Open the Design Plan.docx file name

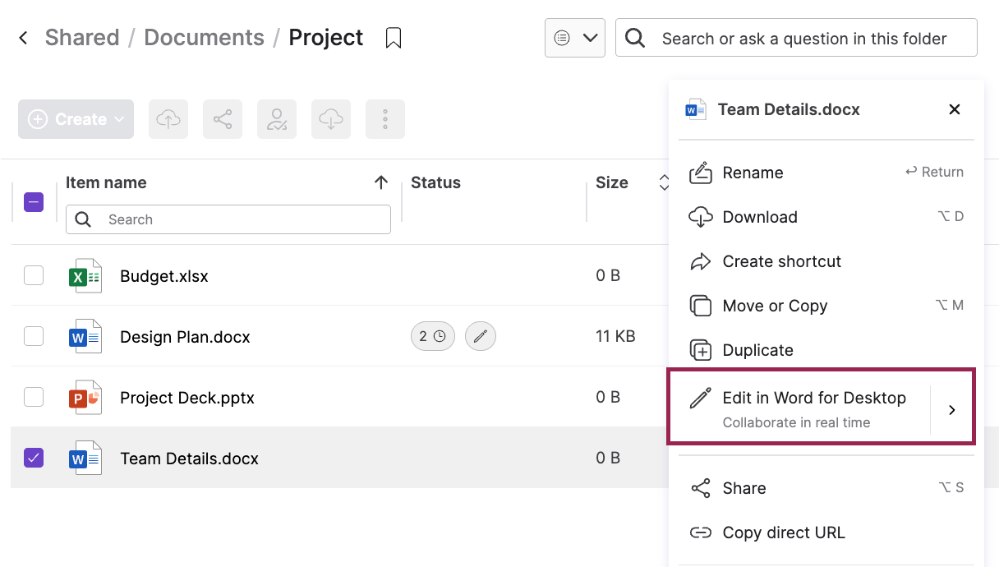point(185,337)
